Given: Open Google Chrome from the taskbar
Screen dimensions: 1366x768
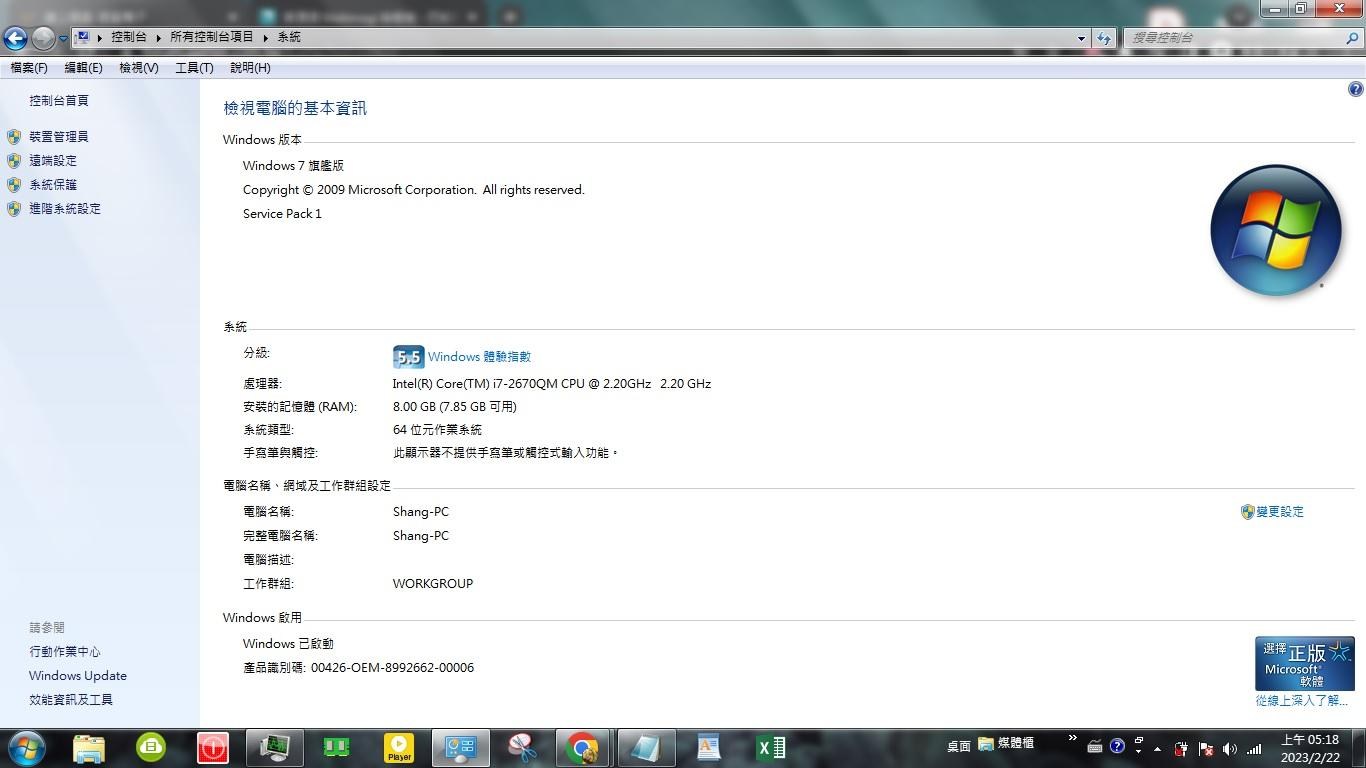Looking at the screenshot, I should (583, 747).
